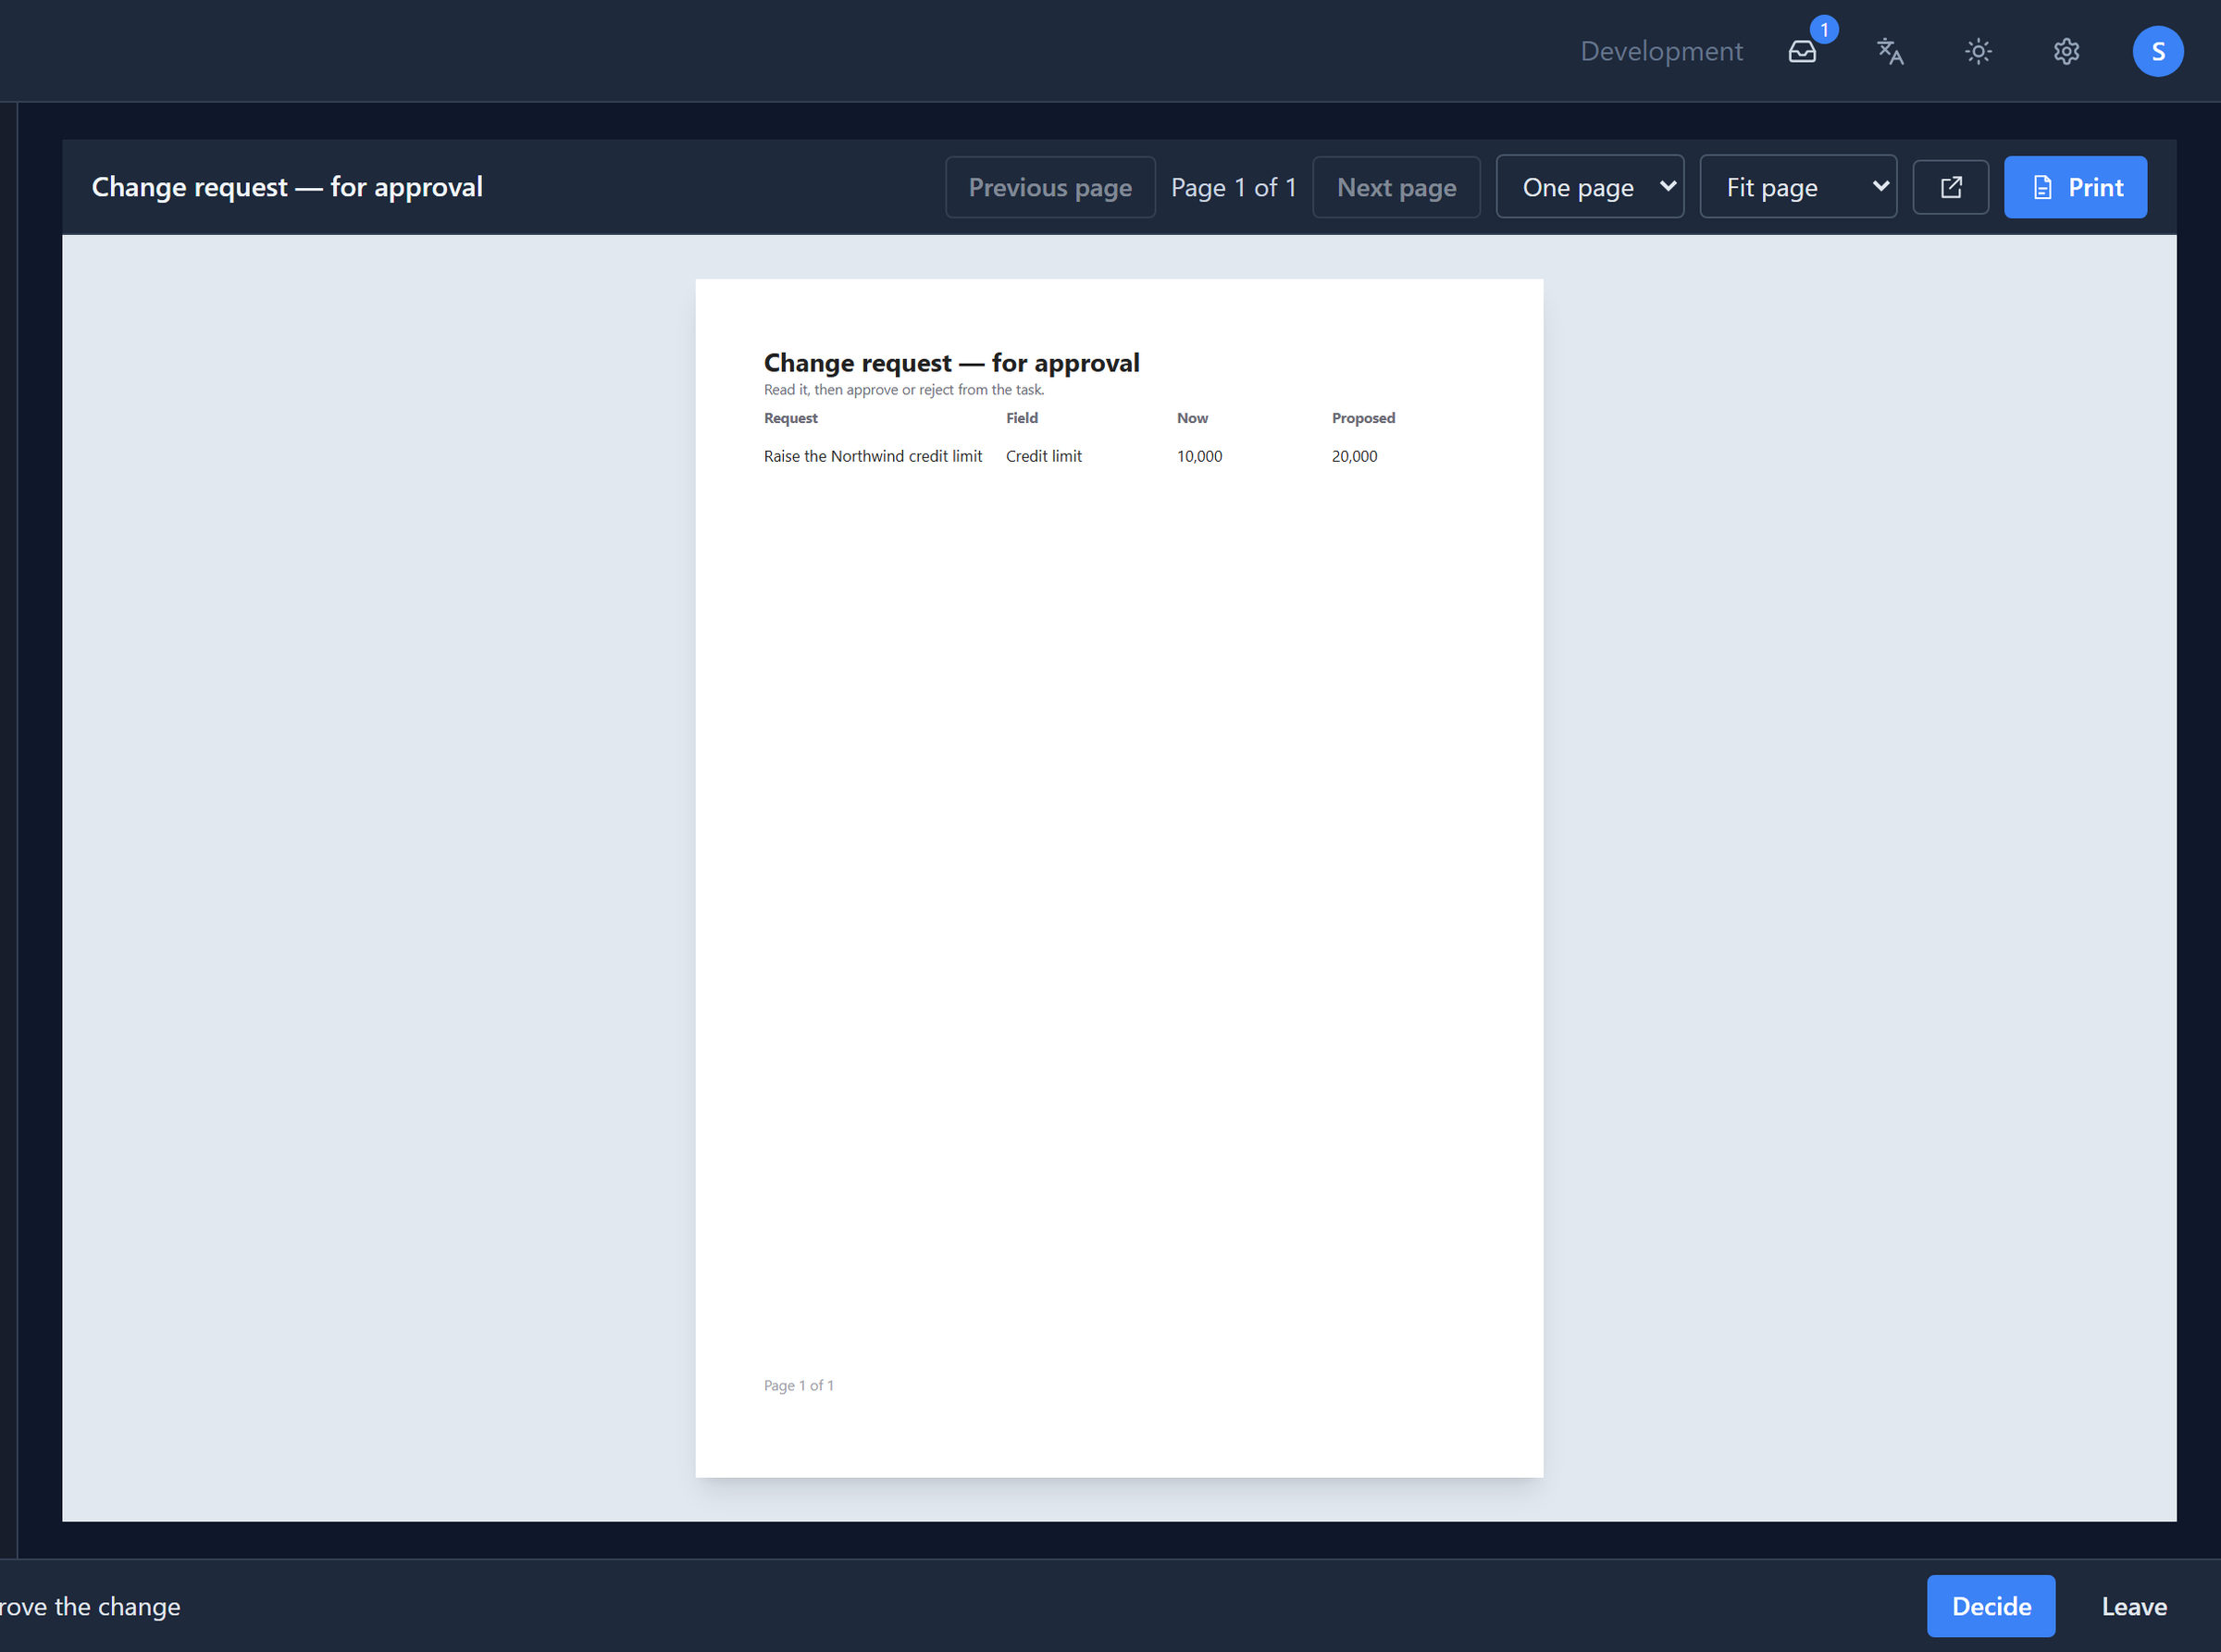Go to Previous page
2221x1652 pixels.
pyautogui.click(x=1050, y=187)
